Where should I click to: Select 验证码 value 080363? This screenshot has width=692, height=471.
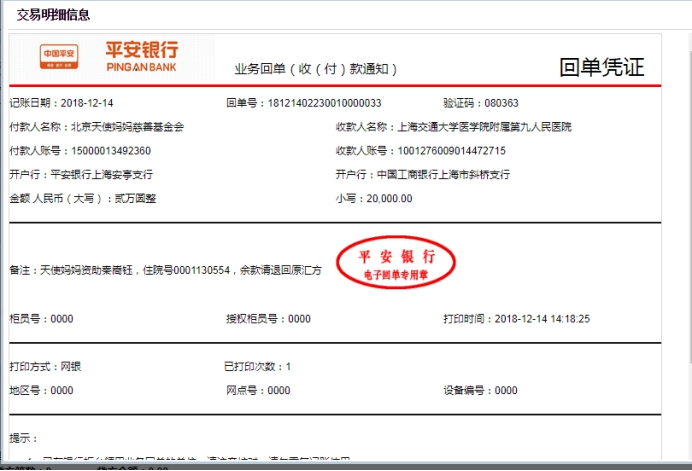501,103
